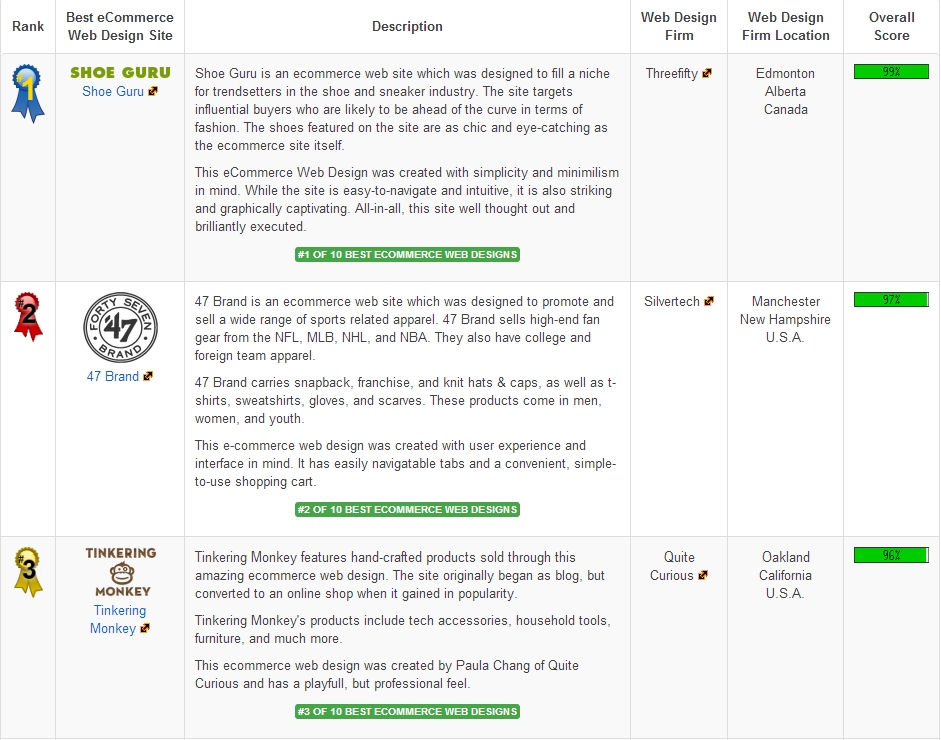Click external link icon beside Threefifty
This screenshot has width=941, height=740.
coord(708,74)
